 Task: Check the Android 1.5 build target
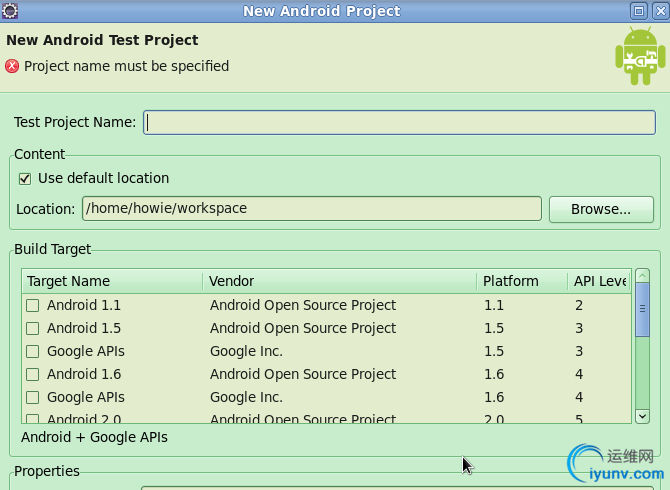pos(32,329)
